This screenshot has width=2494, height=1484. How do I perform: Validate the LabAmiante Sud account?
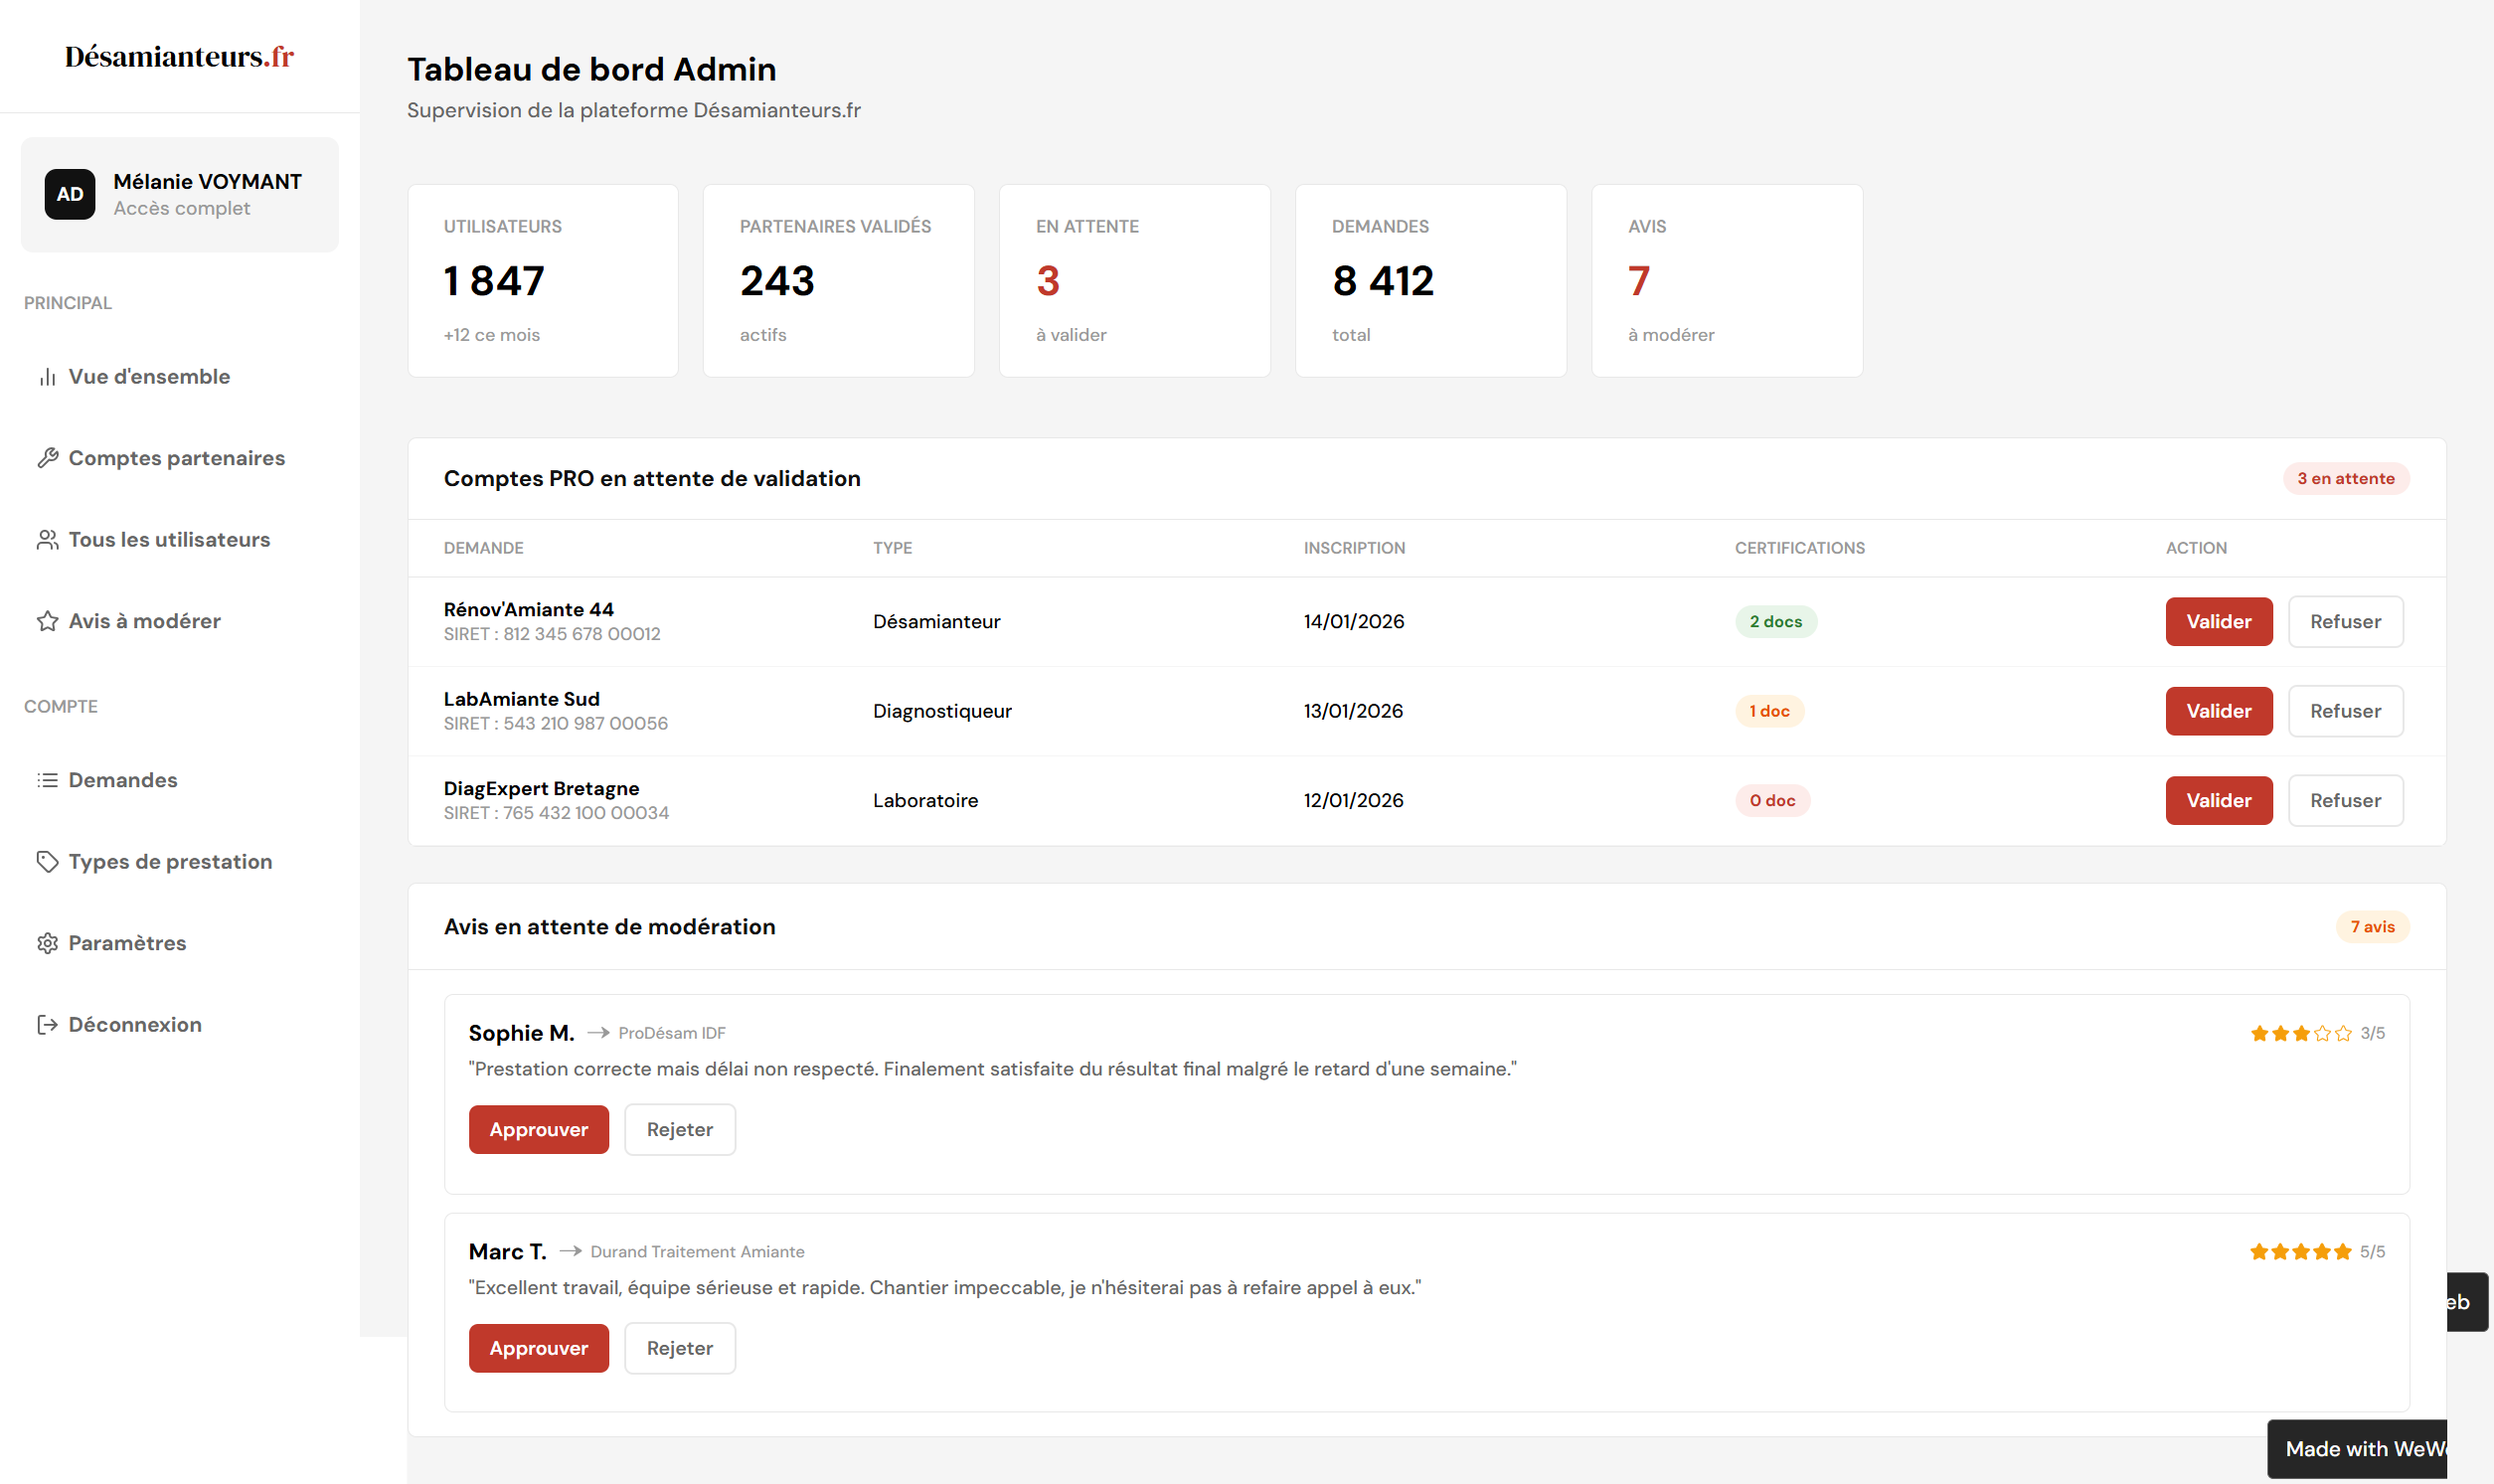(x=2219, y=711)
